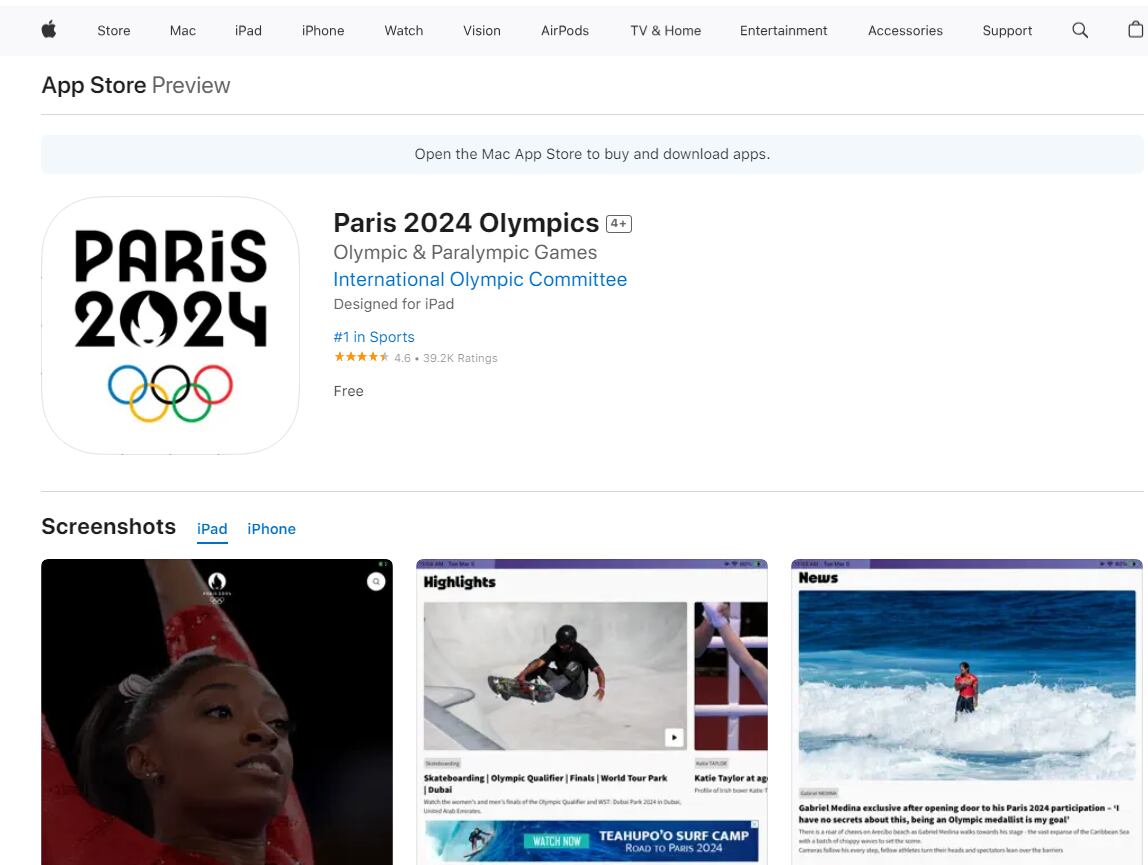The height and width of the screenshot is (865, 1148).
Task: Open the Highlights screenshot thumbnail
Action: tap(592, 712)
